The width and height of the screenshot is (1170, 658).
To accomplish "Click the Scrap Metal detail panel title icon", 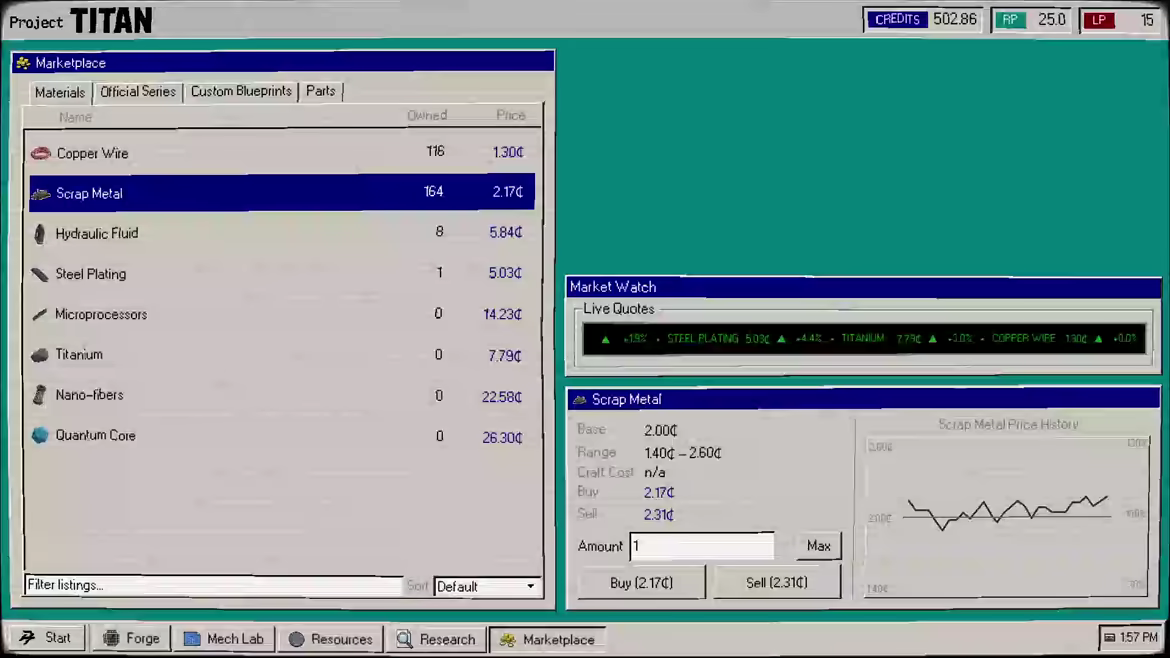I will [x=580, y=400].
